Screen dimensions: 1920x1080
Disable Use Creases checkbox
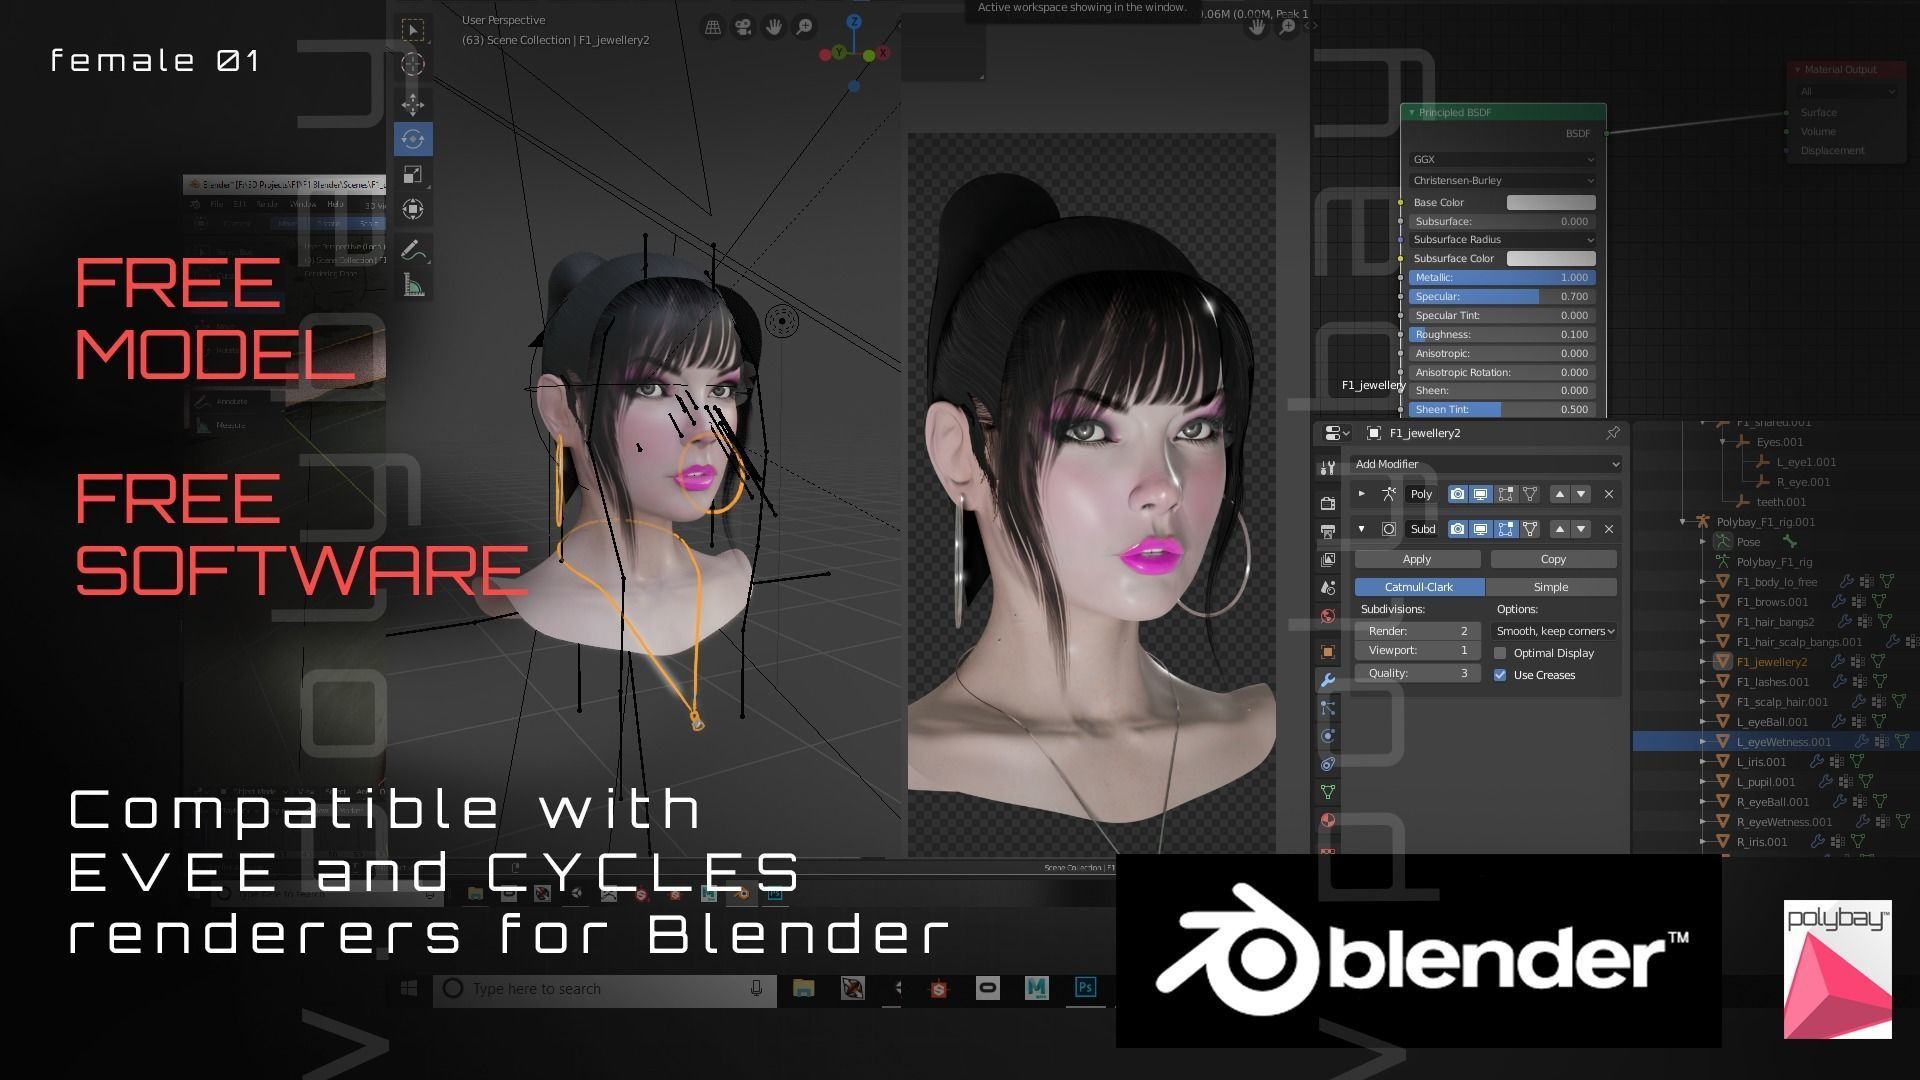tap(1500, 675)
